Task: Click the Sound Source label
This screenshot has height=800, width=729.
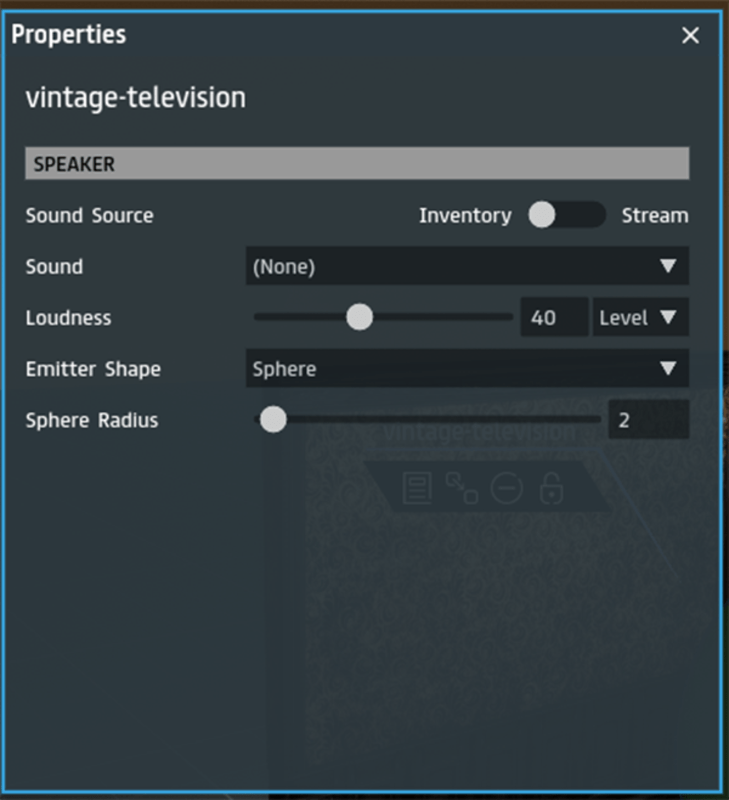Action: tap(90, 215)
